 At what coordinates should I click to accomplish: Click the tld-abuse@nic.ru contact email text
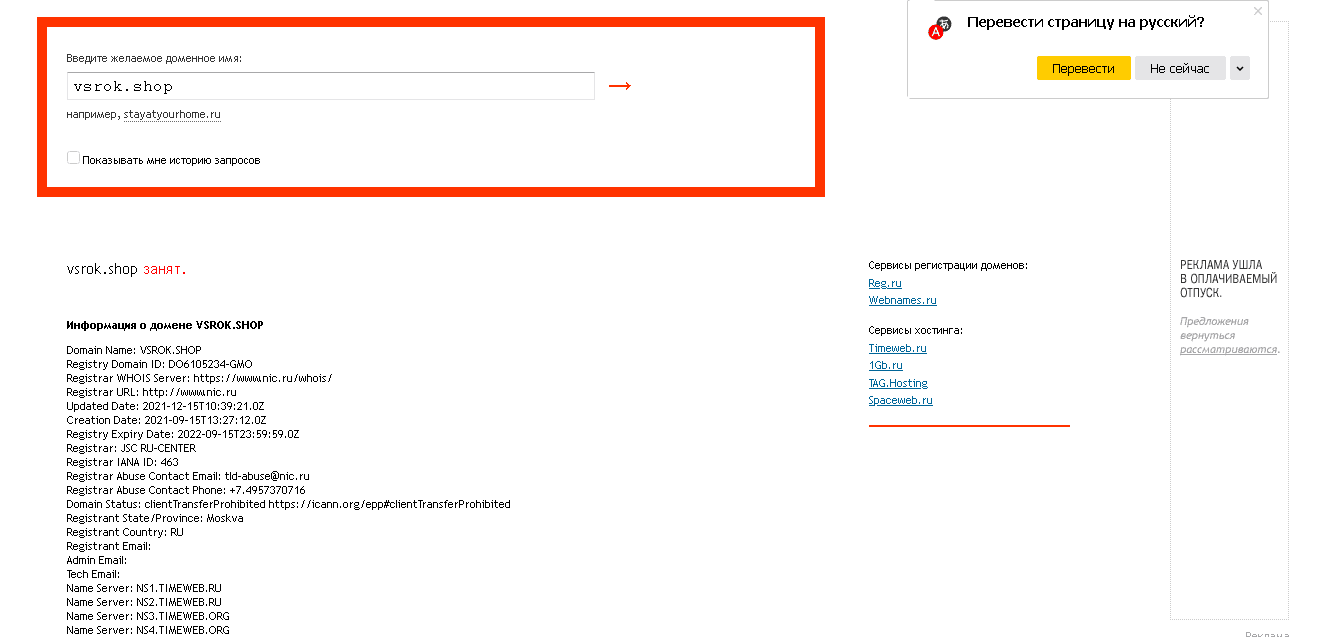click(267, 476)
